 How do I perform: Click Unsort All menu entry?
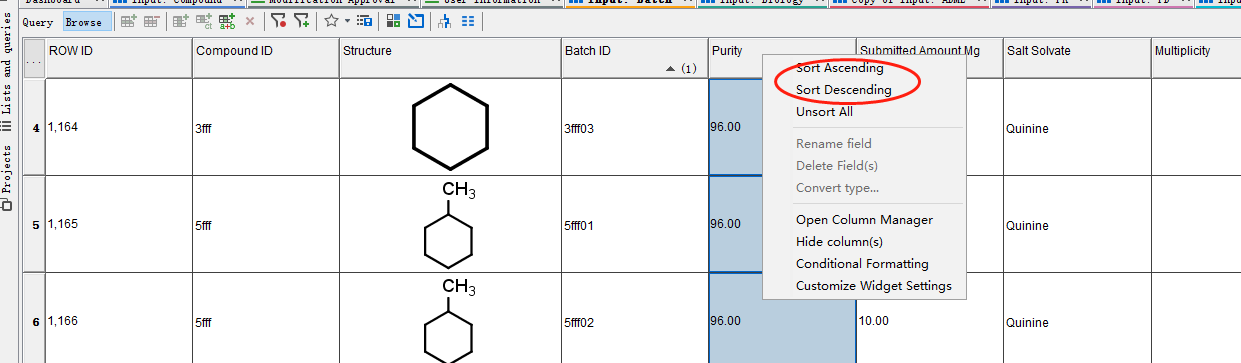(824, 112)
